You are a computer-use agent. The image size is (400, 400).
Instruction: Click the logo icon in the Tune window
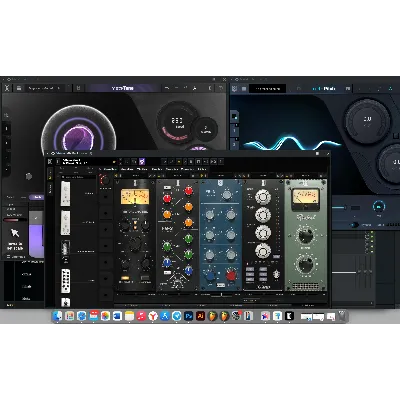7,88
